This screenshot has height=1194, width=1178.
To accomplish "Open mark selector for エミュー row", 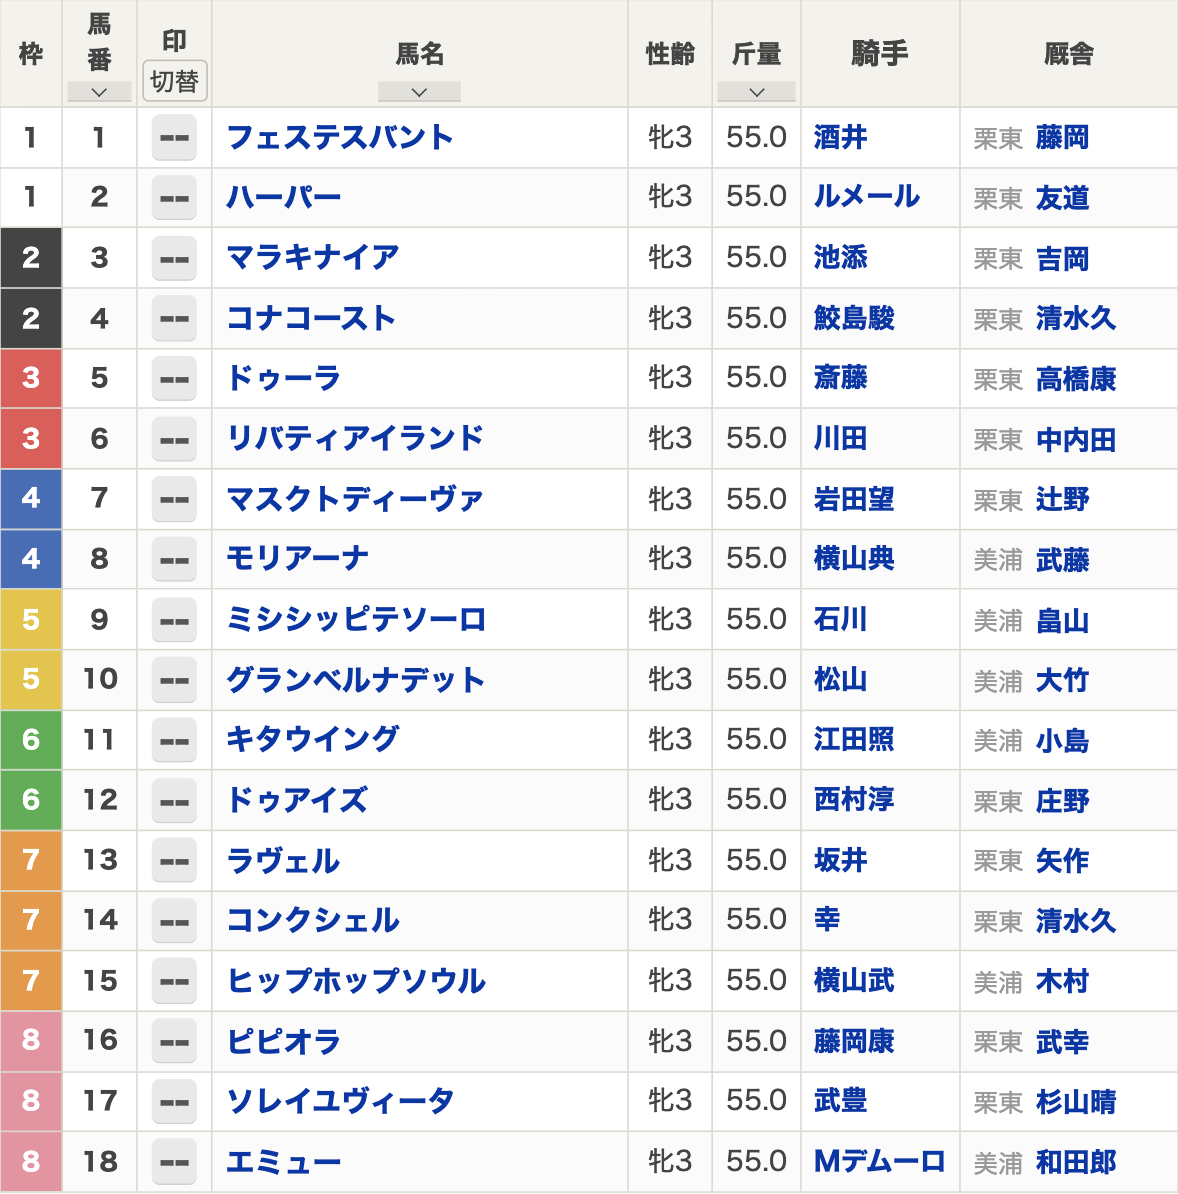I will (x=174, y=1162).
